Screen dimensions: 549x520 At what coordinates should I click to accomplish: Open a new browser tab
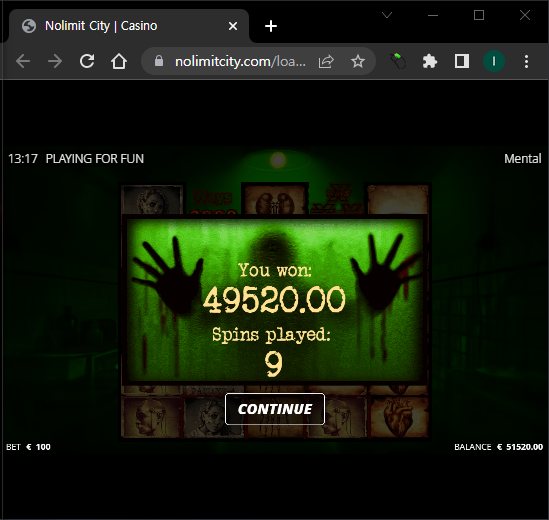pos(271,26)
